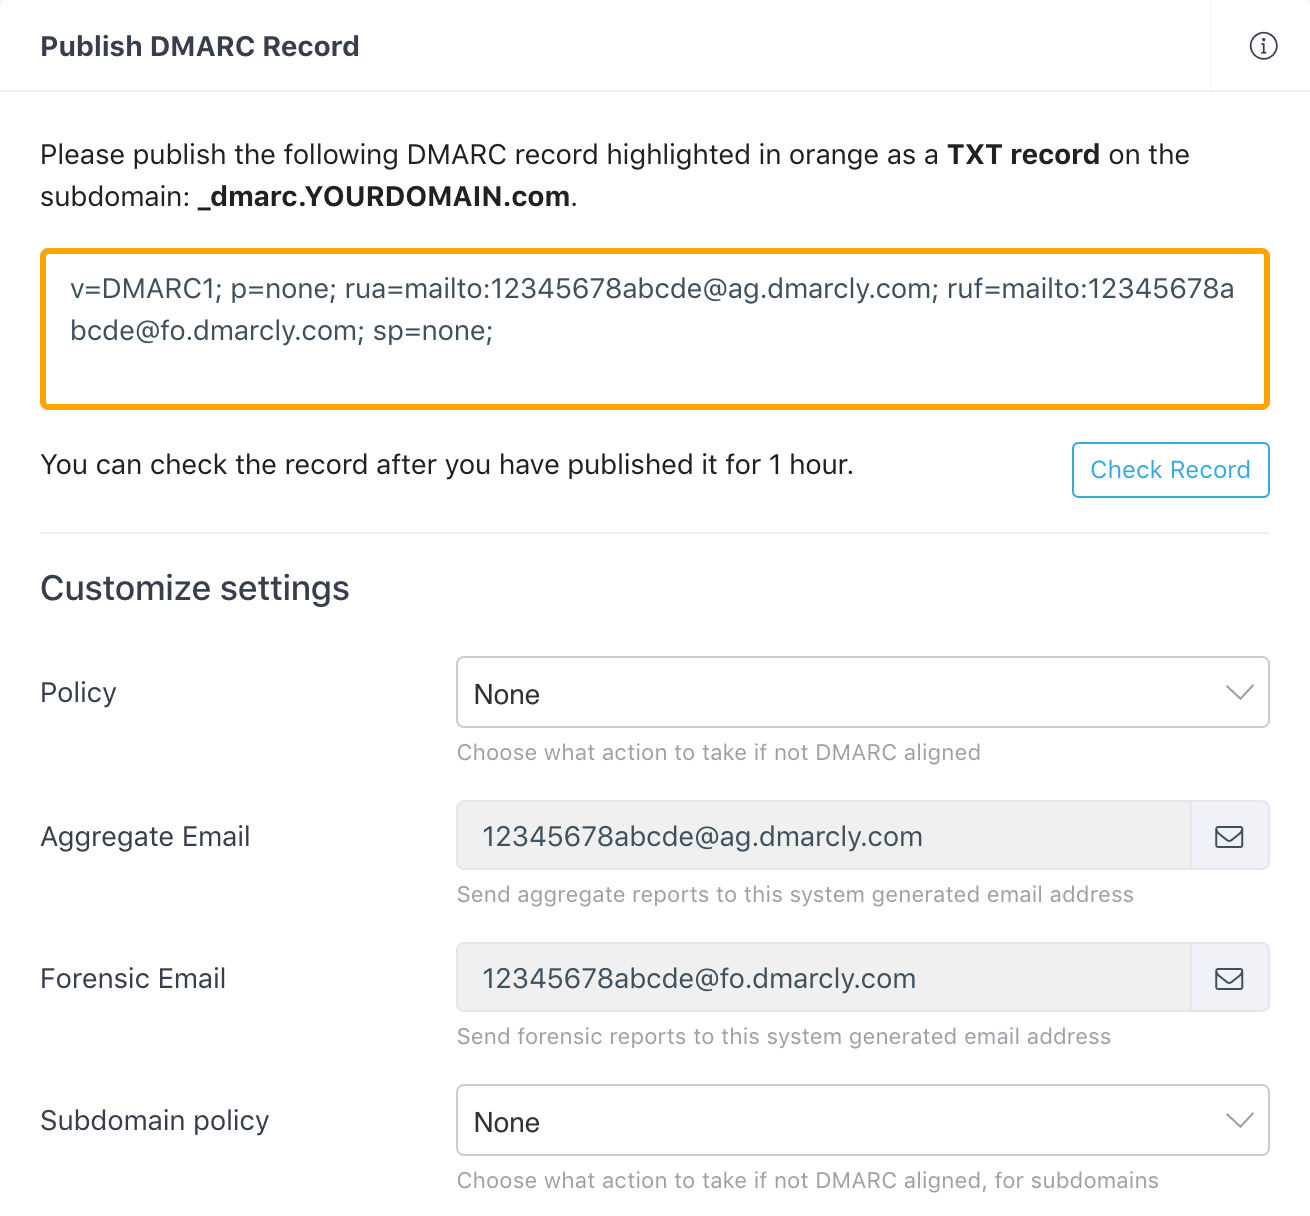Screen dimensions: 1310x1216
Task: Click the Policy label
Action: [78, 692]
